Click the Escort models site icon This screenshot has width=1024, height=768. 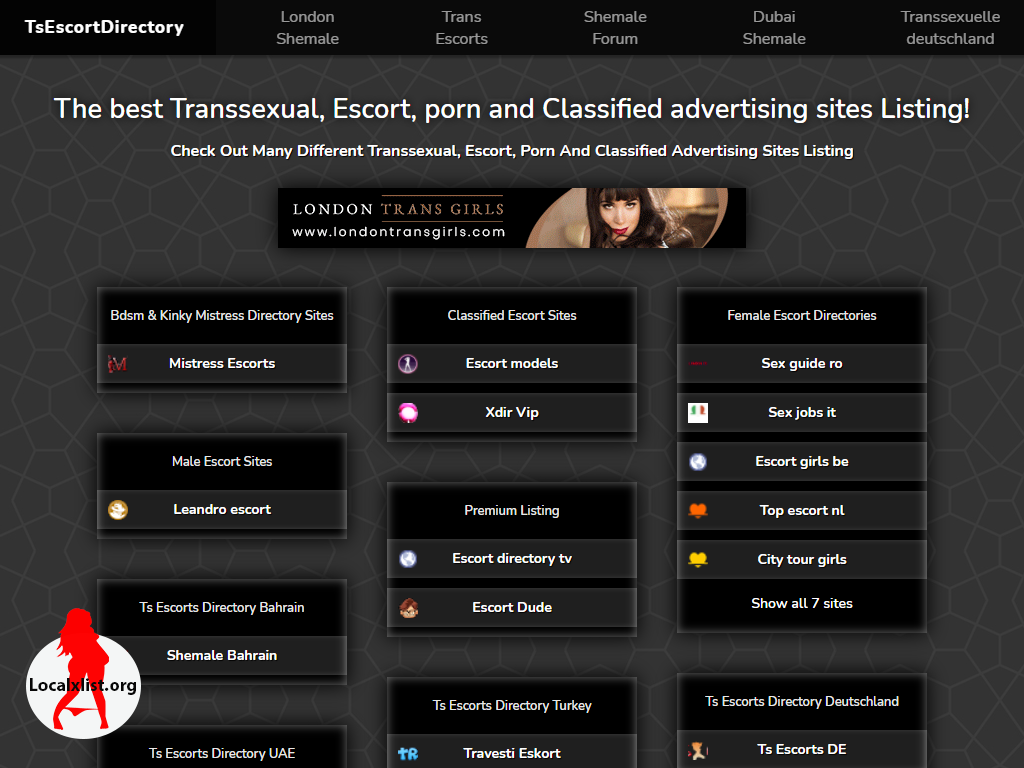coord(408,364)
